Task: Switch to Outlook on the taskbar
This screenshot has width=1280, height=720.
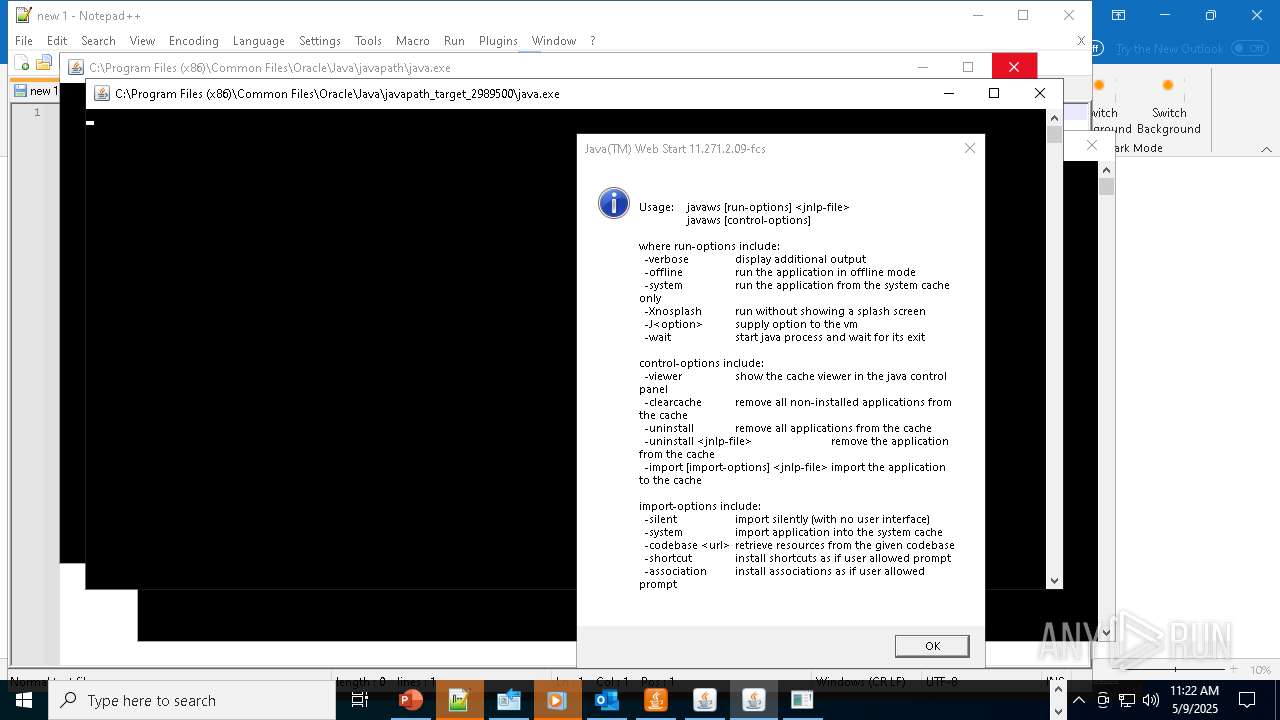Action: (x=606, y=700)
